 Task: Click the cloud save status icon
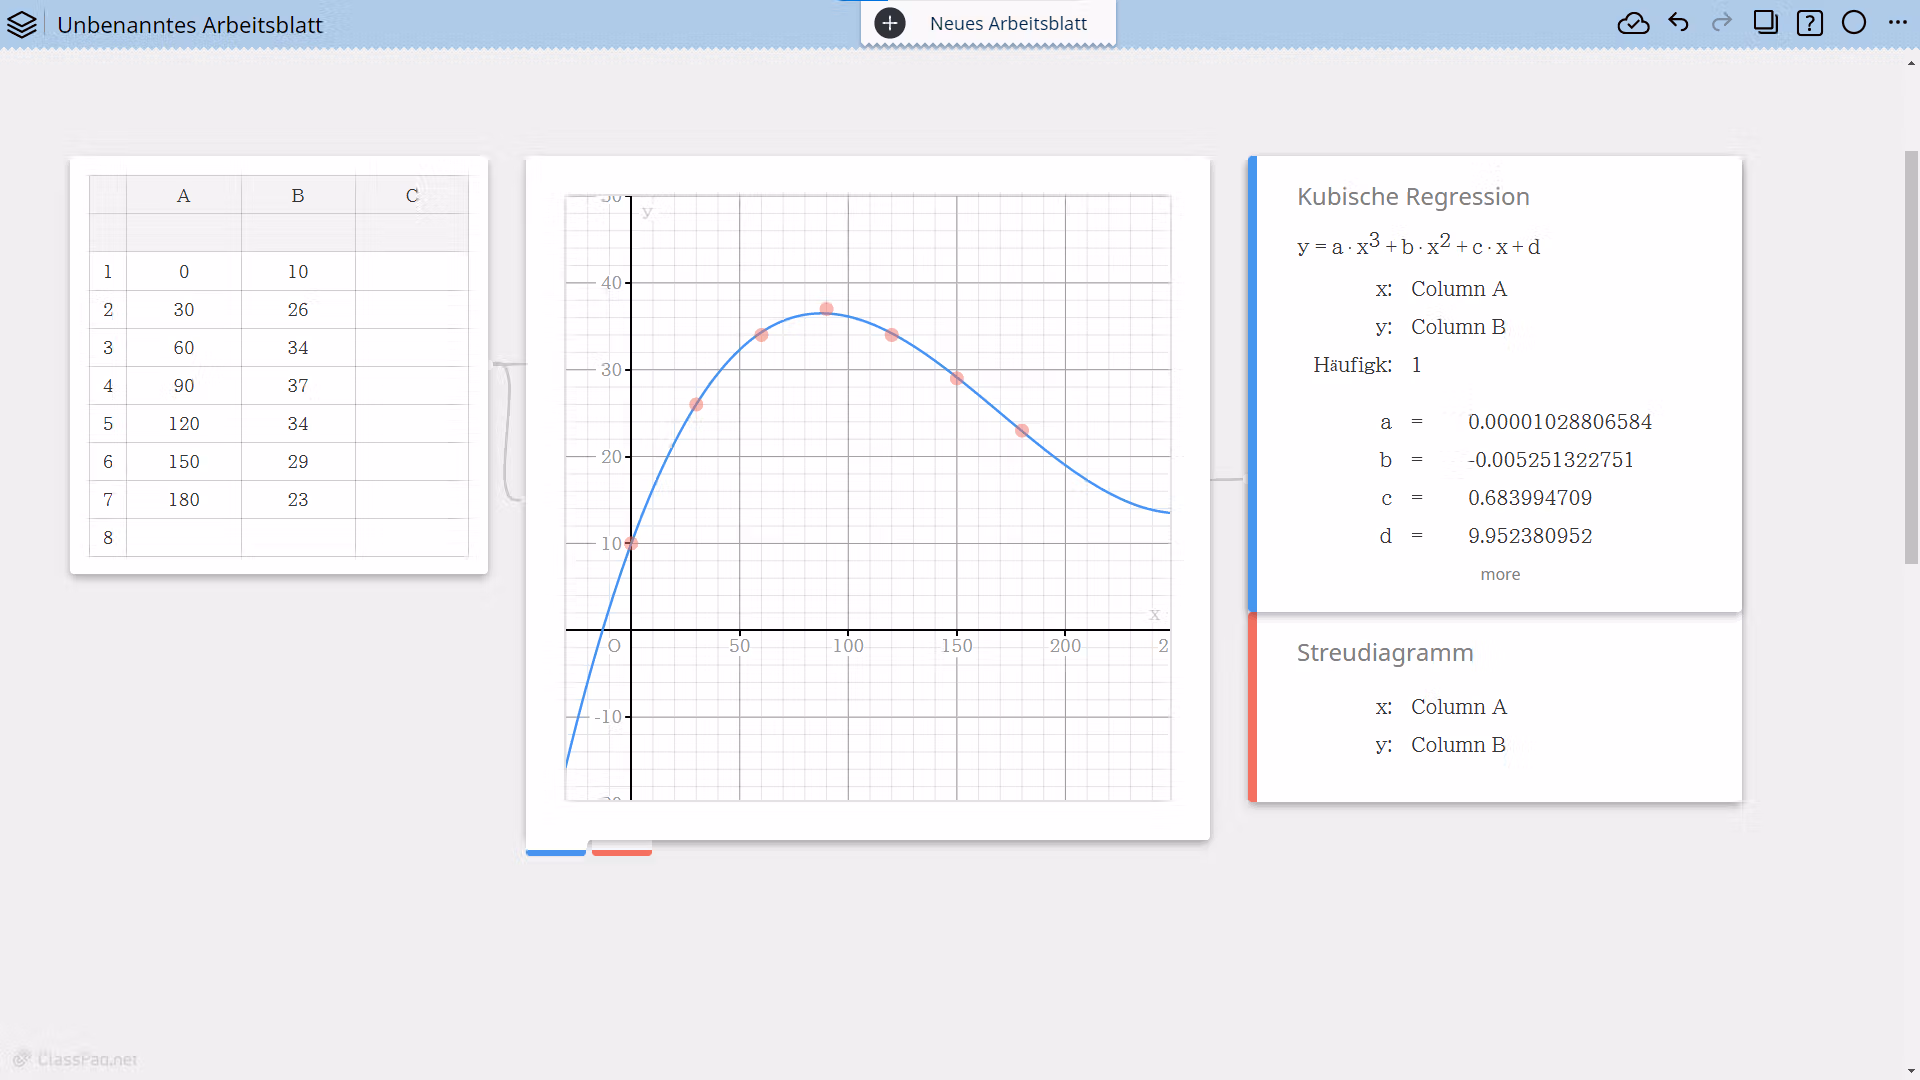pyautogui.click(x=1633, y=23)
